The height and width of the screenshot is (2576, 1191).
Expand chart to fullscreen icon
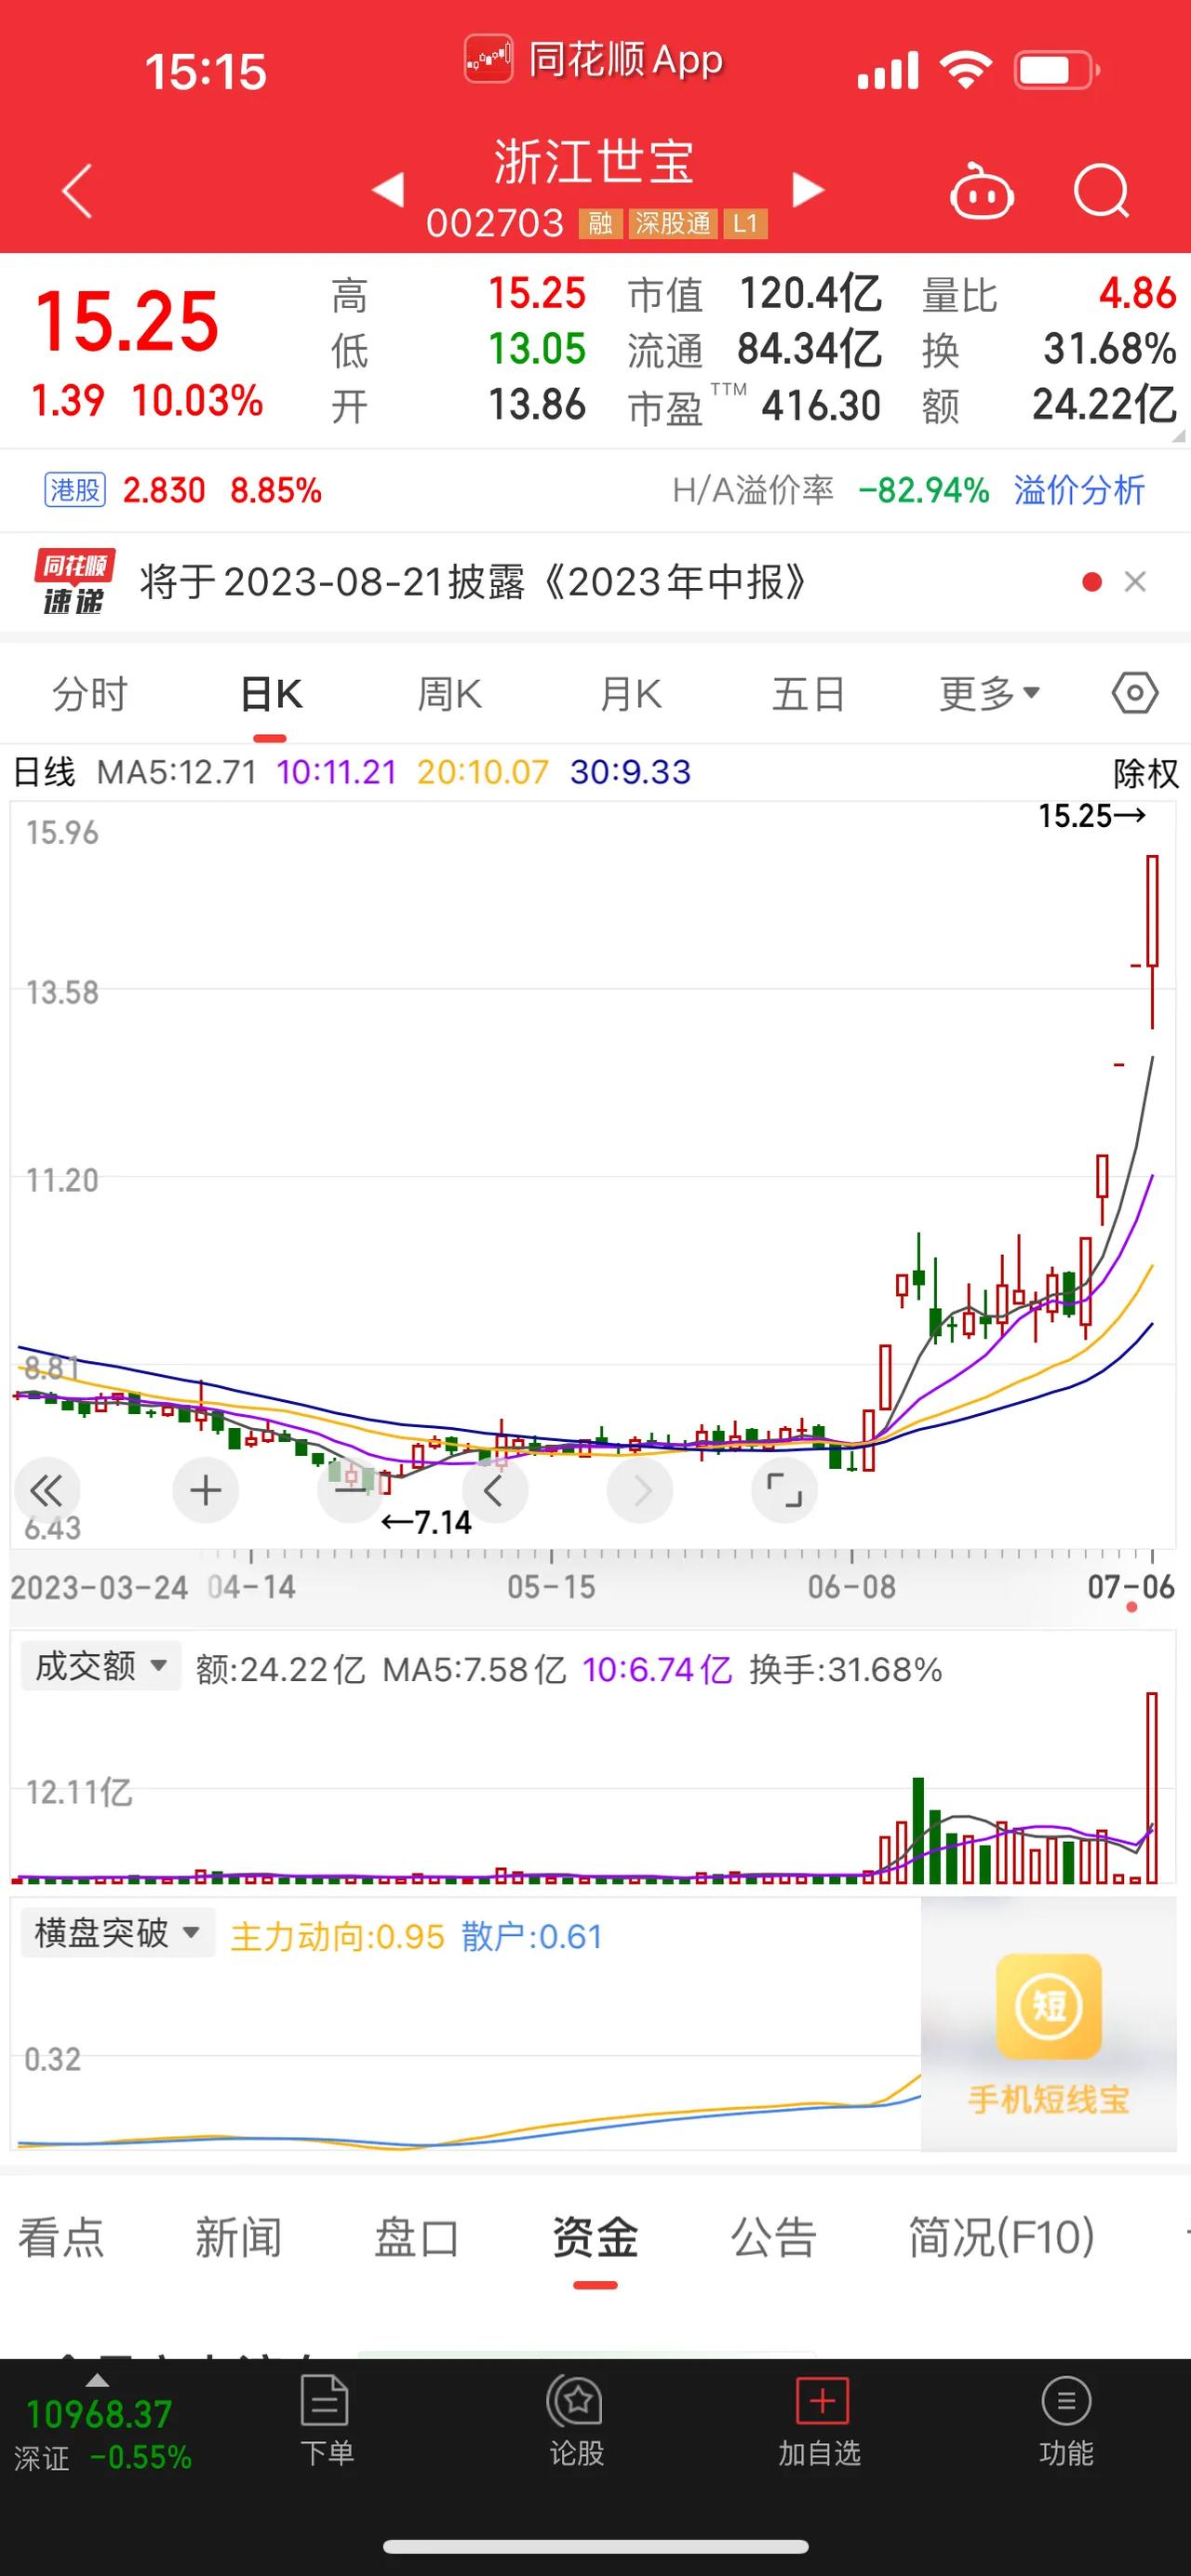point(784,1491)
